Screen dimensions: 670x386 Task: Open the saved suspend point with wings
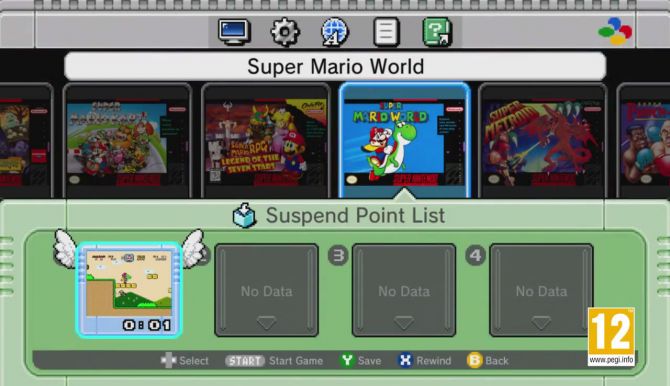pyautogui.click(x=129, y=290)
